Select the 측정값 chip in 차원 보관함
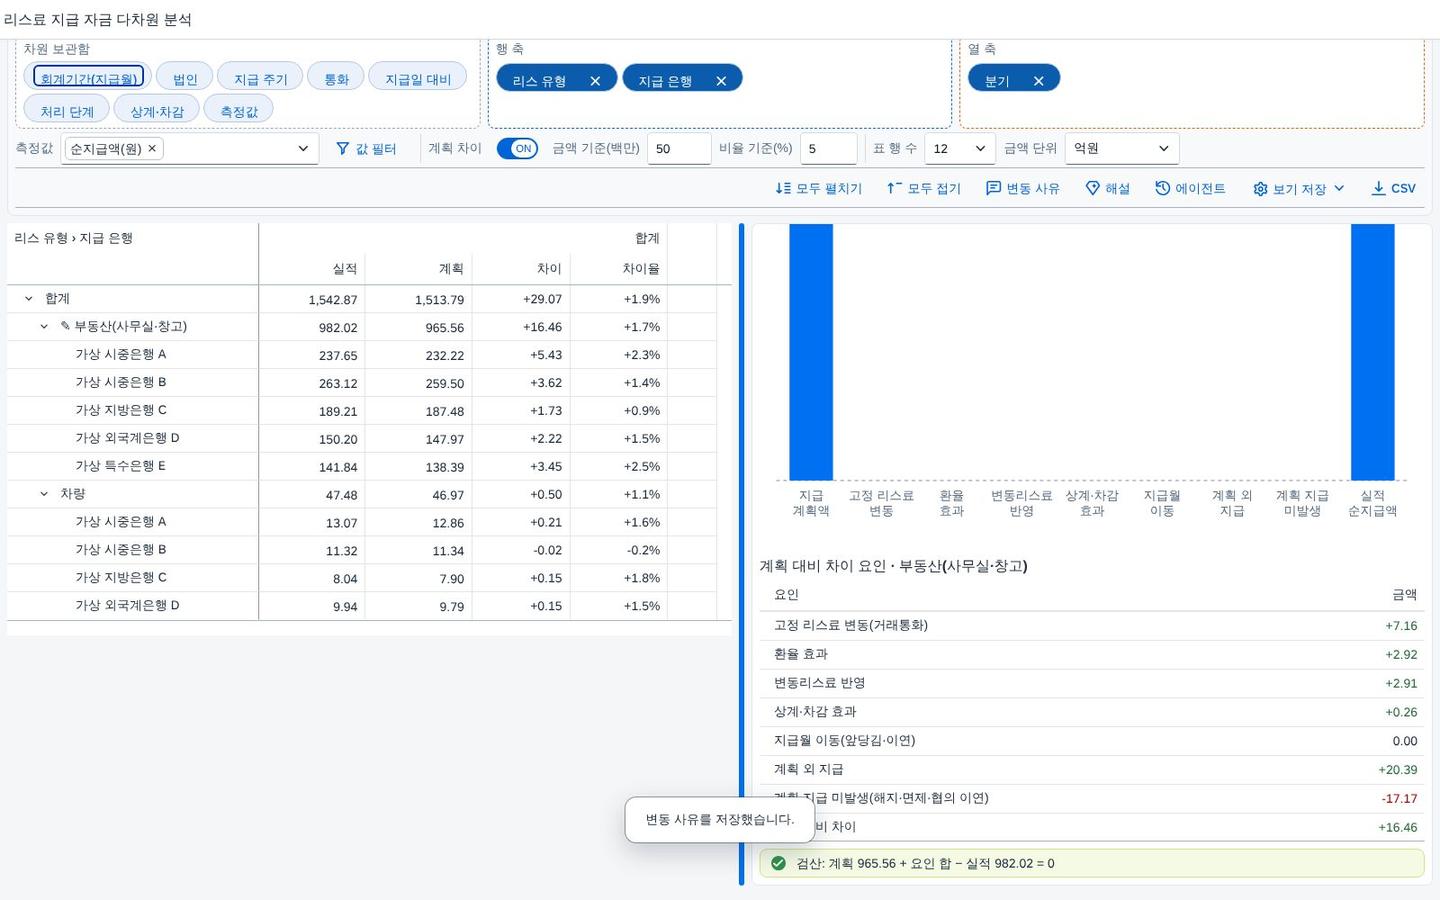This screenshot has width=1440, height=900. [x=239, y=110]
